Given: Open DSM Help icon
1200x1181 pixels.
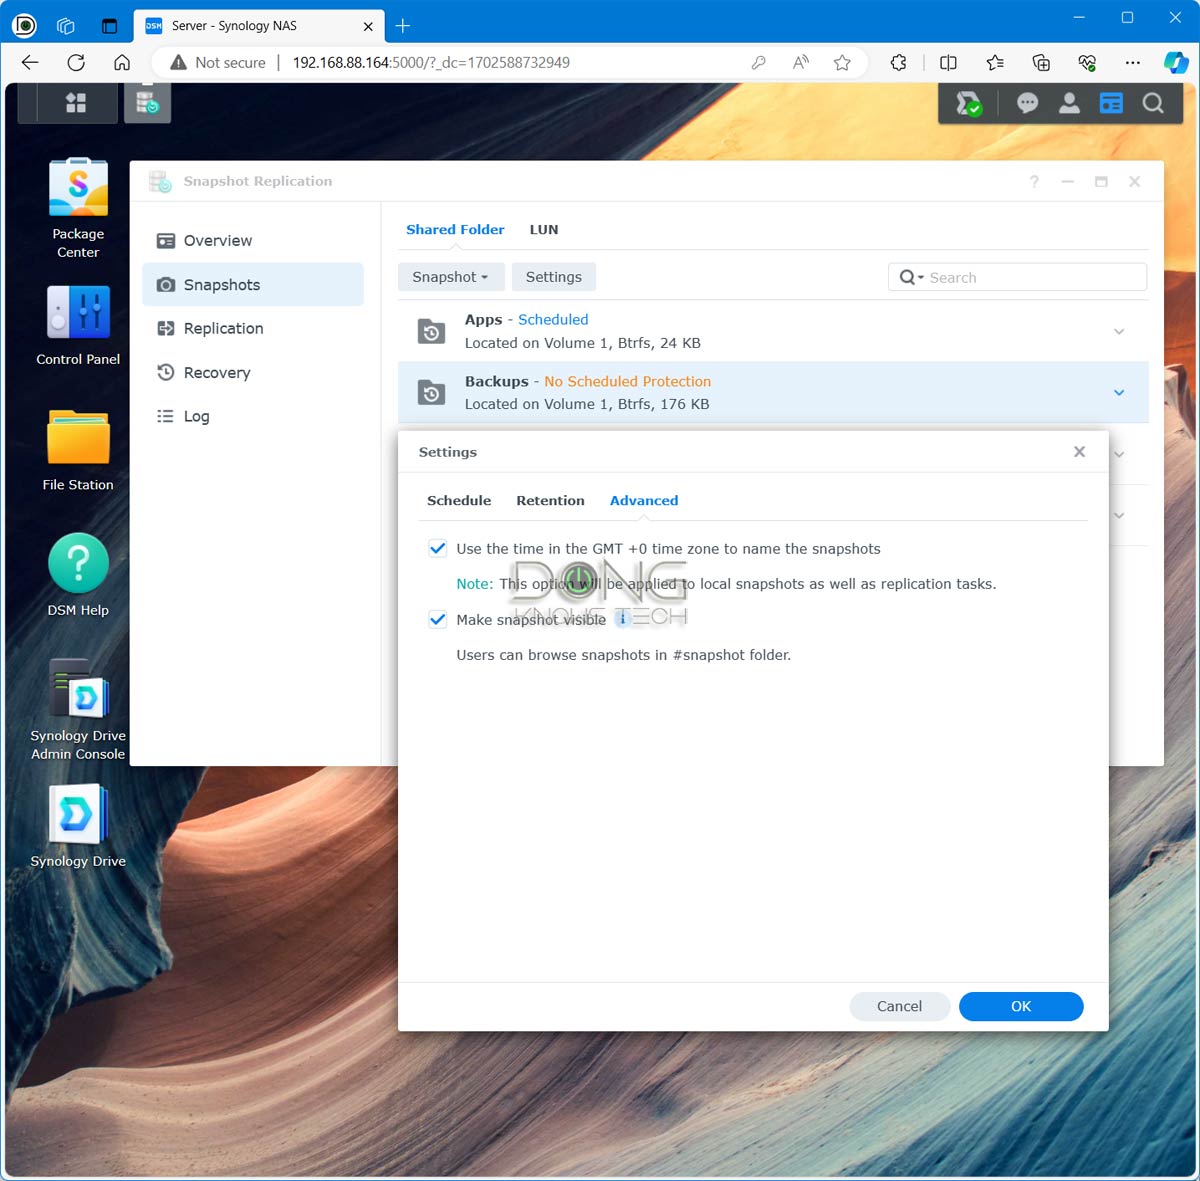Looking at the screenshot, I should point(78,563).
